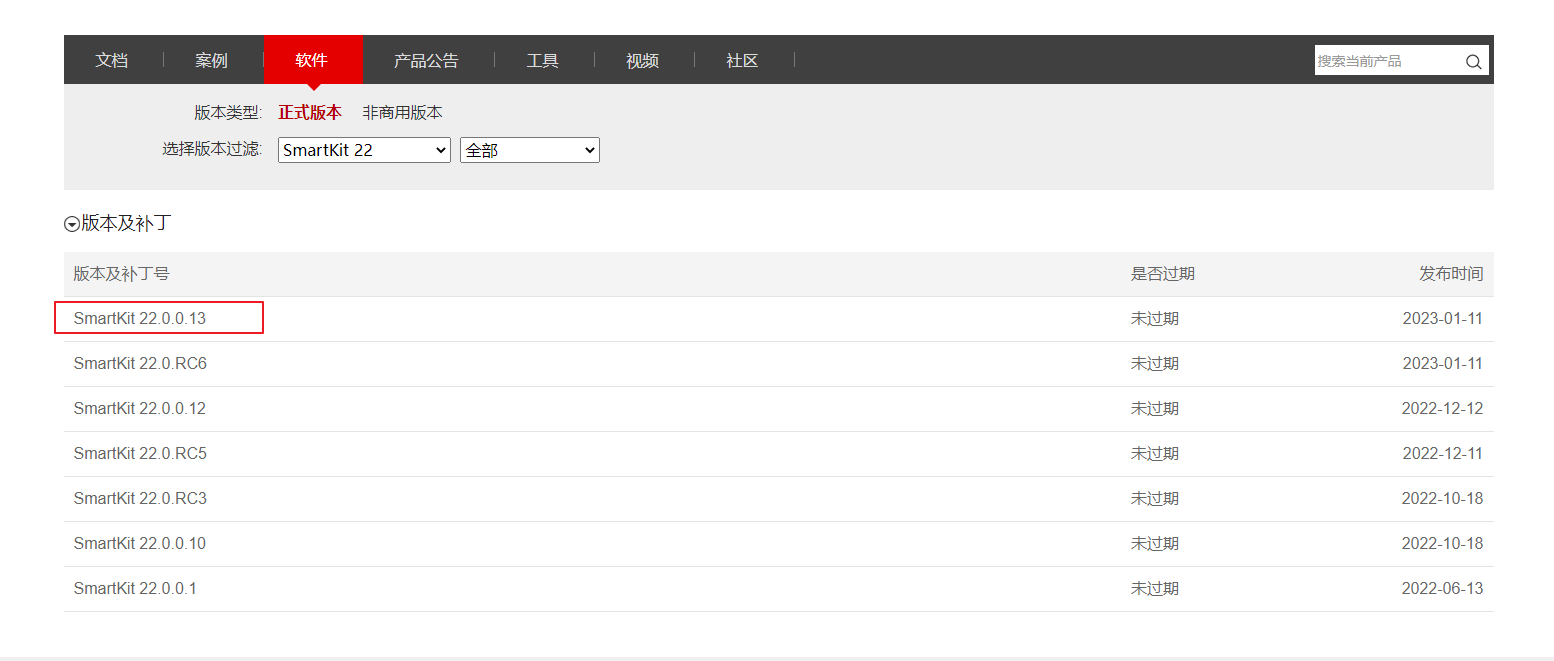Open the 工具 tab
The width and height of the screenshot is (1554, 661).
(543, 60)
